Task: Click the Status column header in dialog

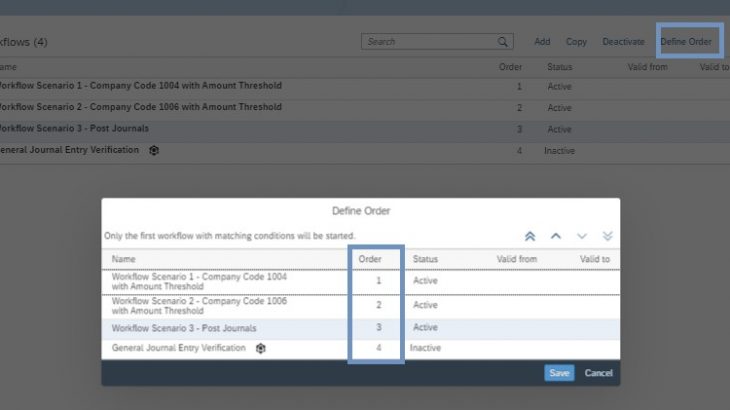Action: pos(425,259)
